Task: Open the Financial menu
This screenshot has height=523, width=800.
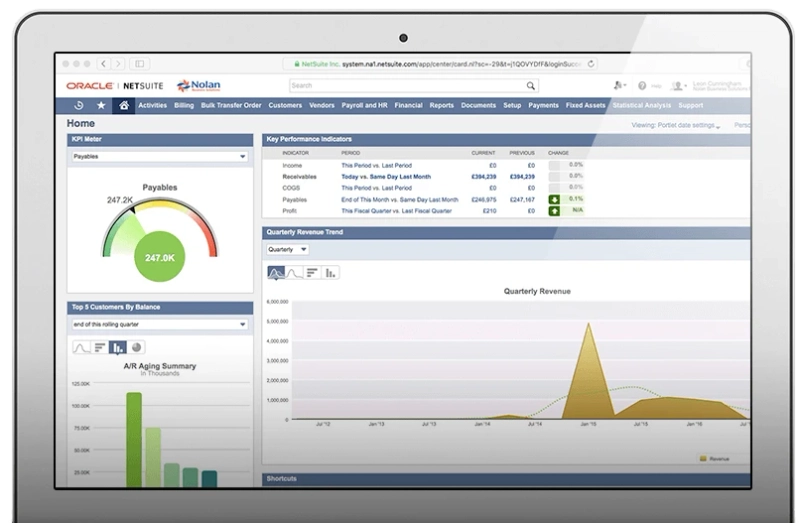Action: click(x=408, y=106)
